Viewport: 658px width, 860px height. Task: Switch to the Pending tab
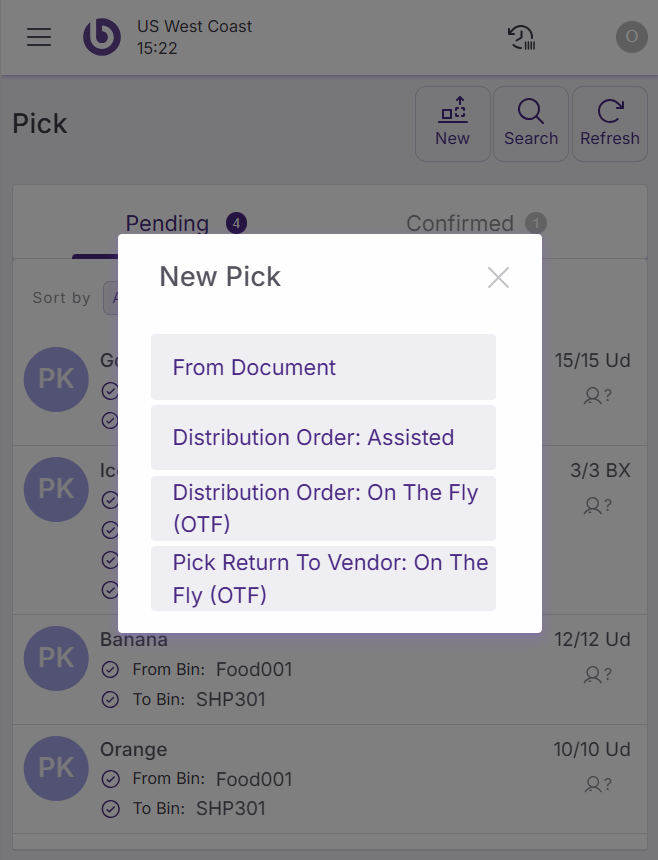[x=167, y=223]
